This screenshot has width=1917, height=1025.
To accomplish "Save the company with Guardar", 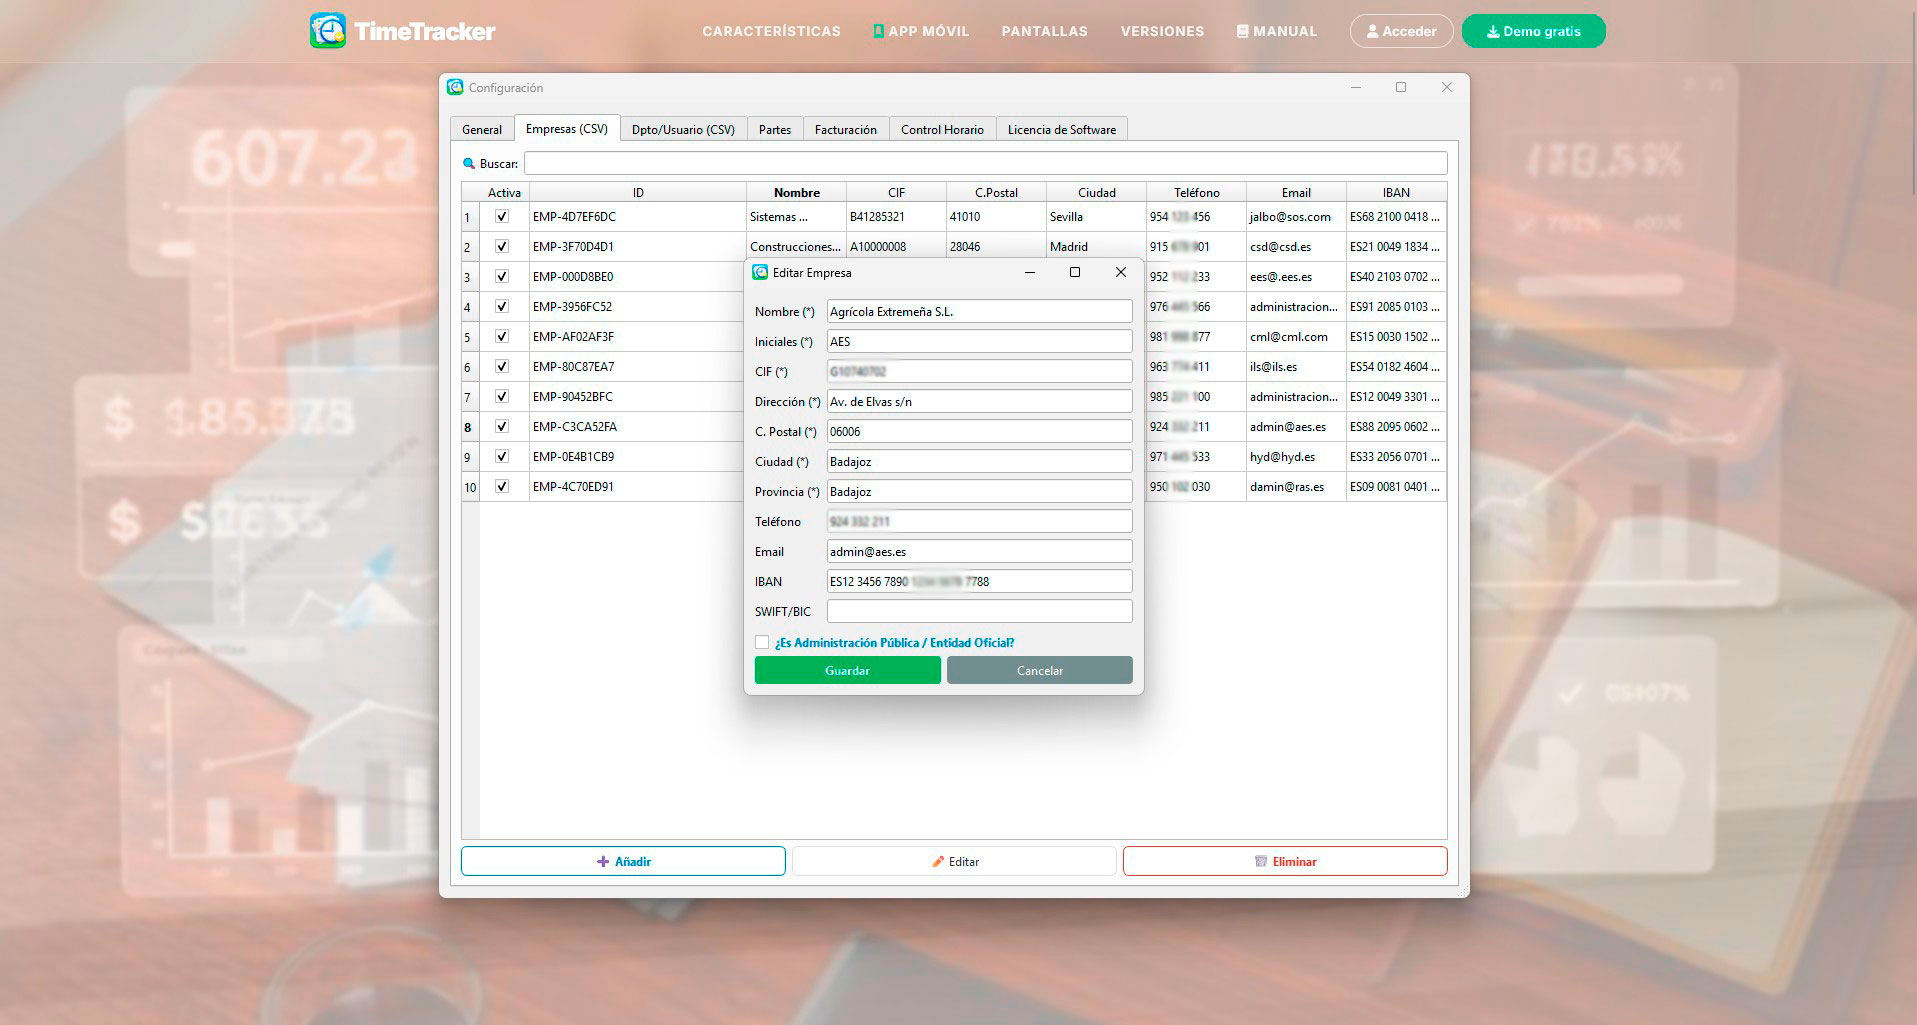I will (x=847, y=670).
